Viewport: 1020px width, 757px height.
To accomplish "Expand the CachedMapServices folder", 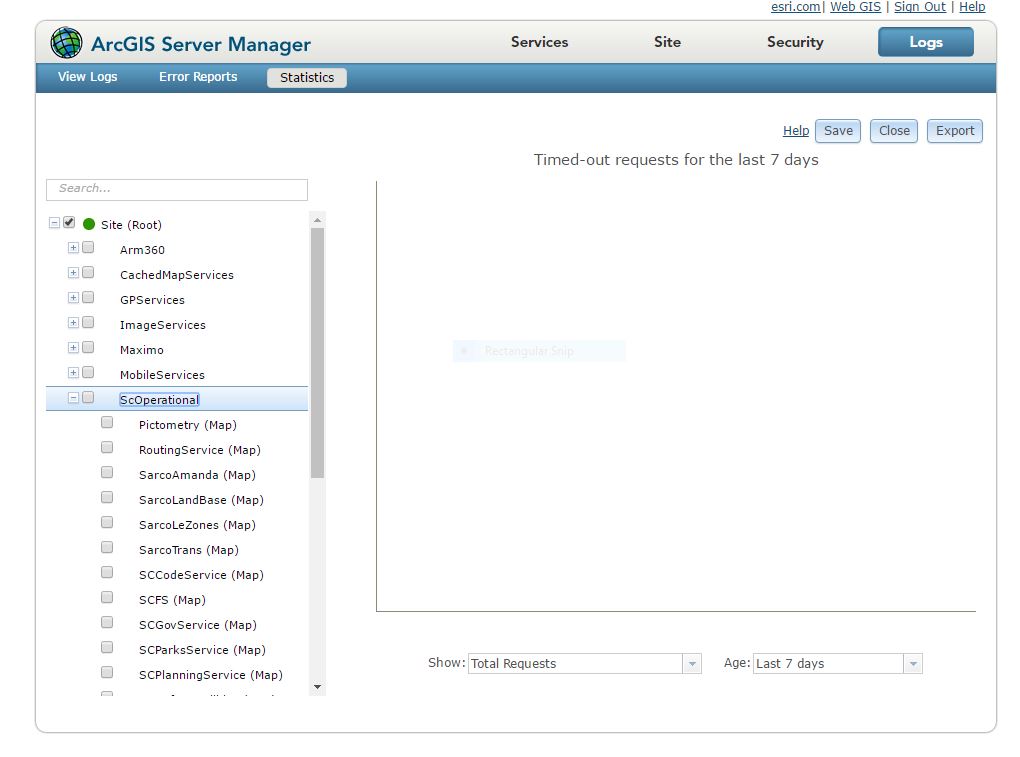I will click(x=74, y=273).
